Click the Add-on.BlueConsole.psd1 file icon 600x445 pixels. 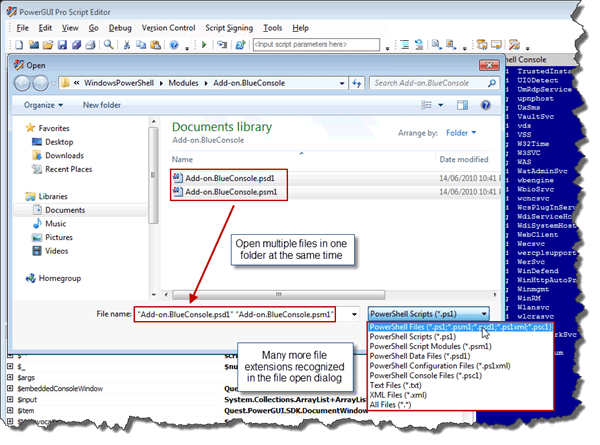178,177
